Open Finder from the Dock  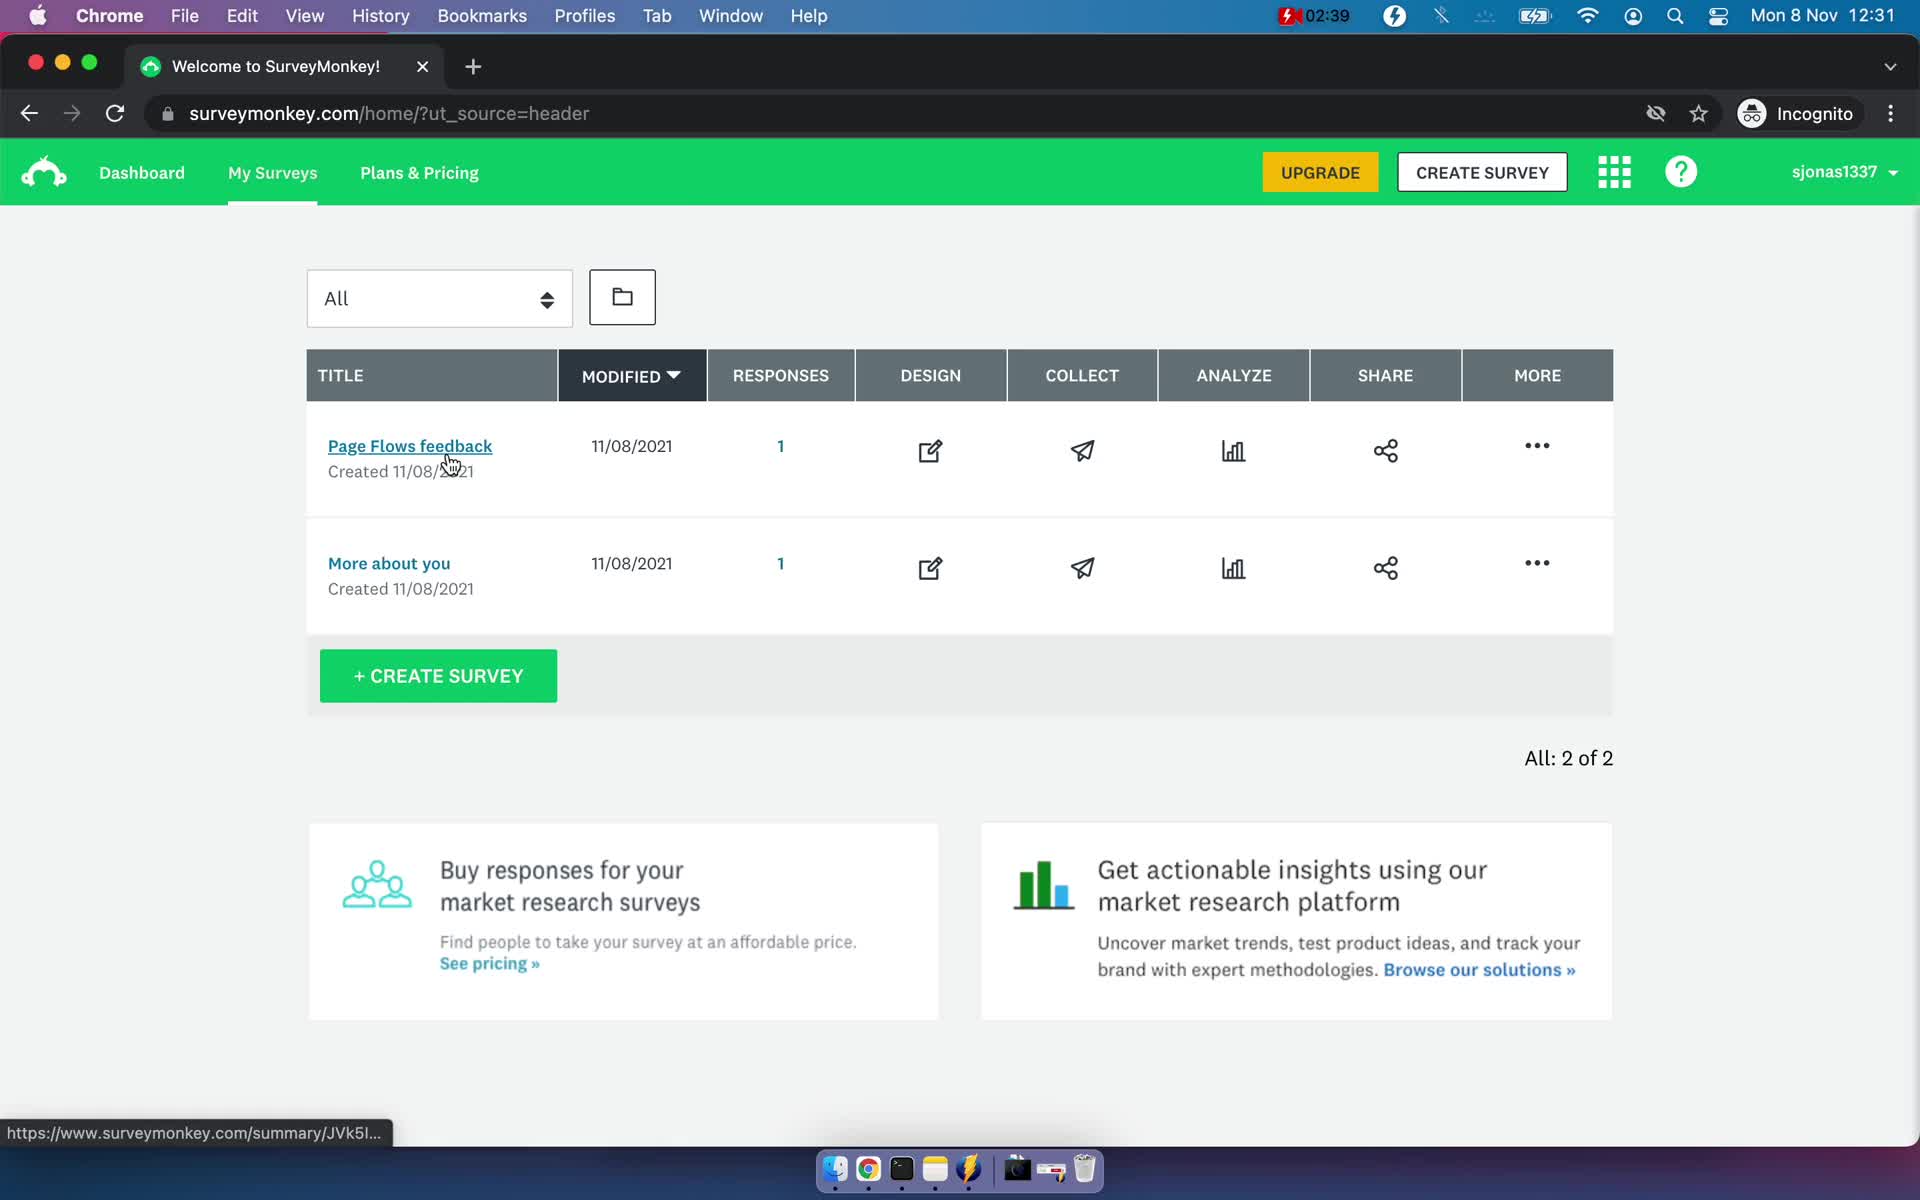(835, 1169)
